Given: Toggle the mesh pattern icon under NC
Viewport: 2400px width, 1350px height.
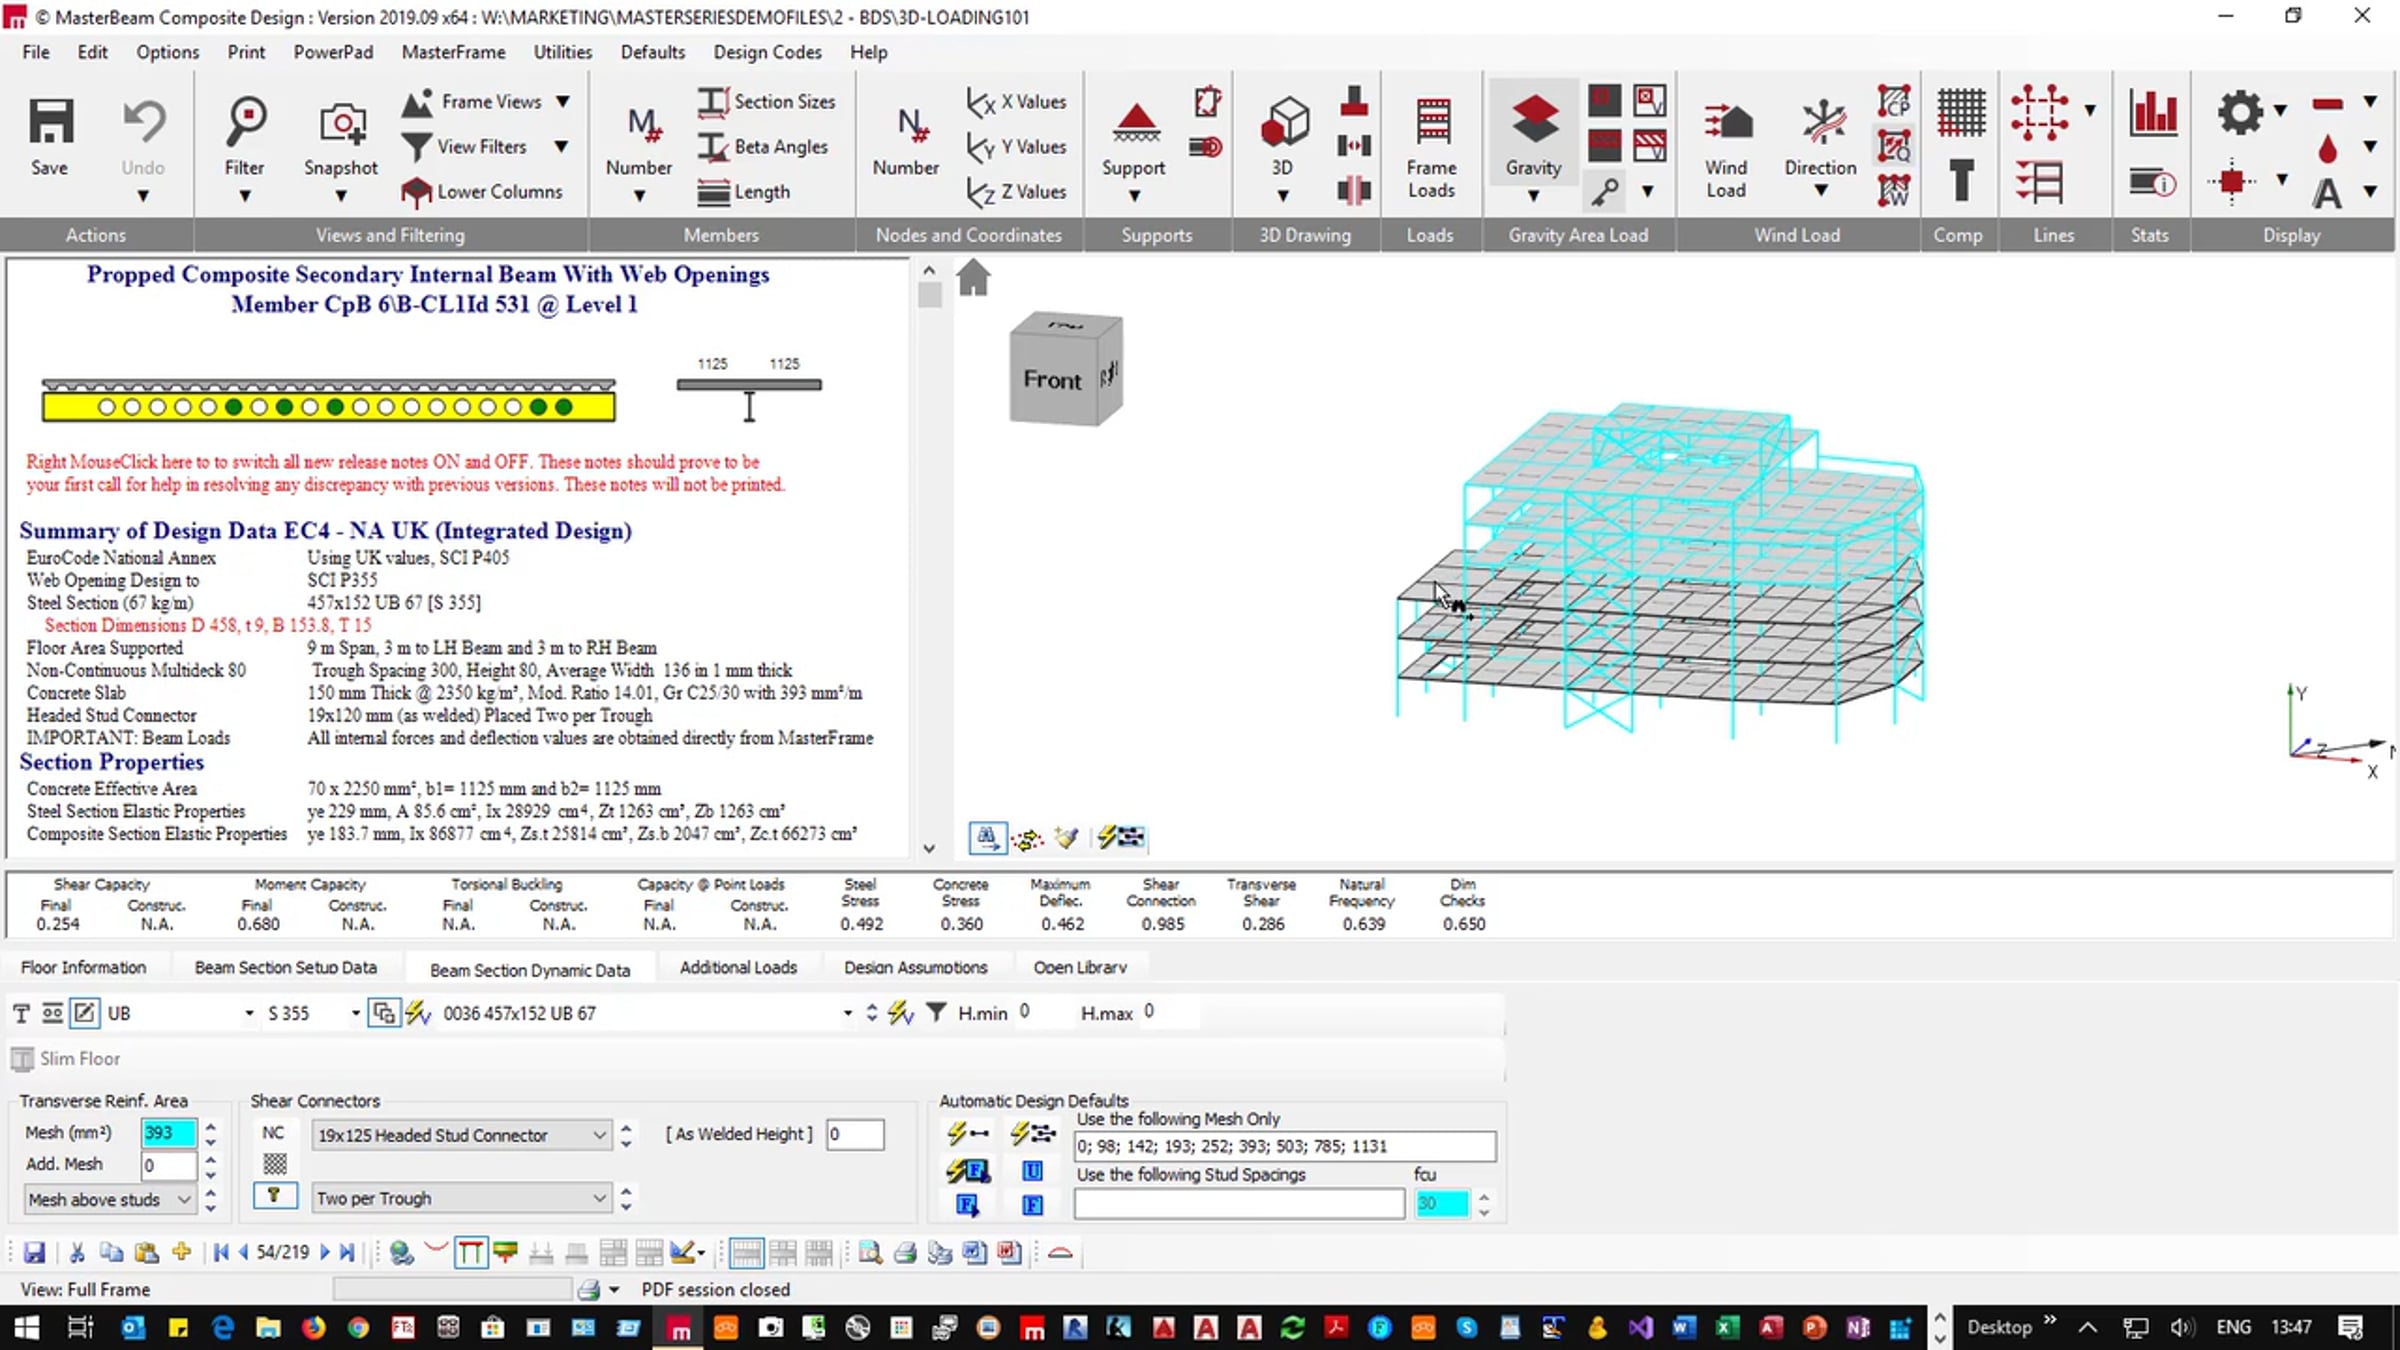Looking at the screenshot, I should click(x=275, y=1164).
